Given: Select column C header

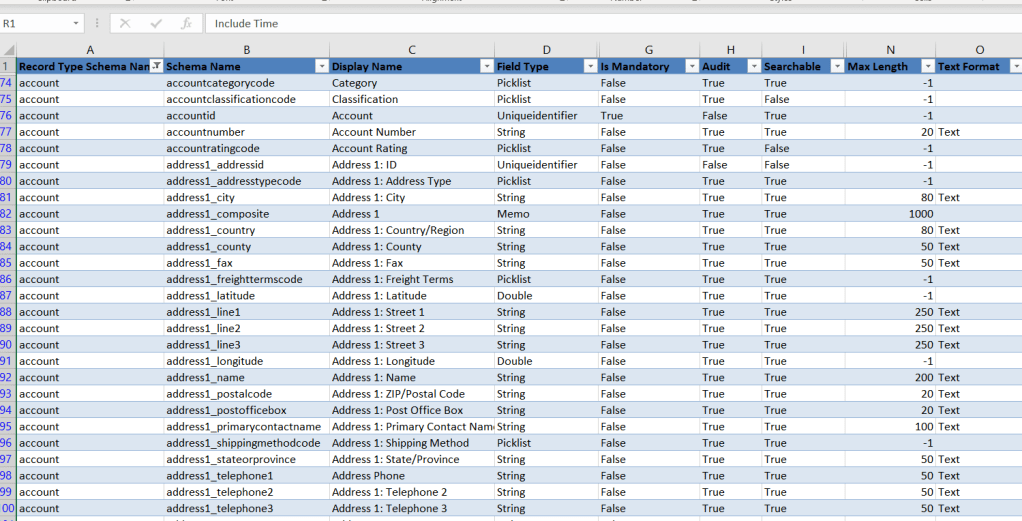Looking at the screenshot, I should coord(411,50).
